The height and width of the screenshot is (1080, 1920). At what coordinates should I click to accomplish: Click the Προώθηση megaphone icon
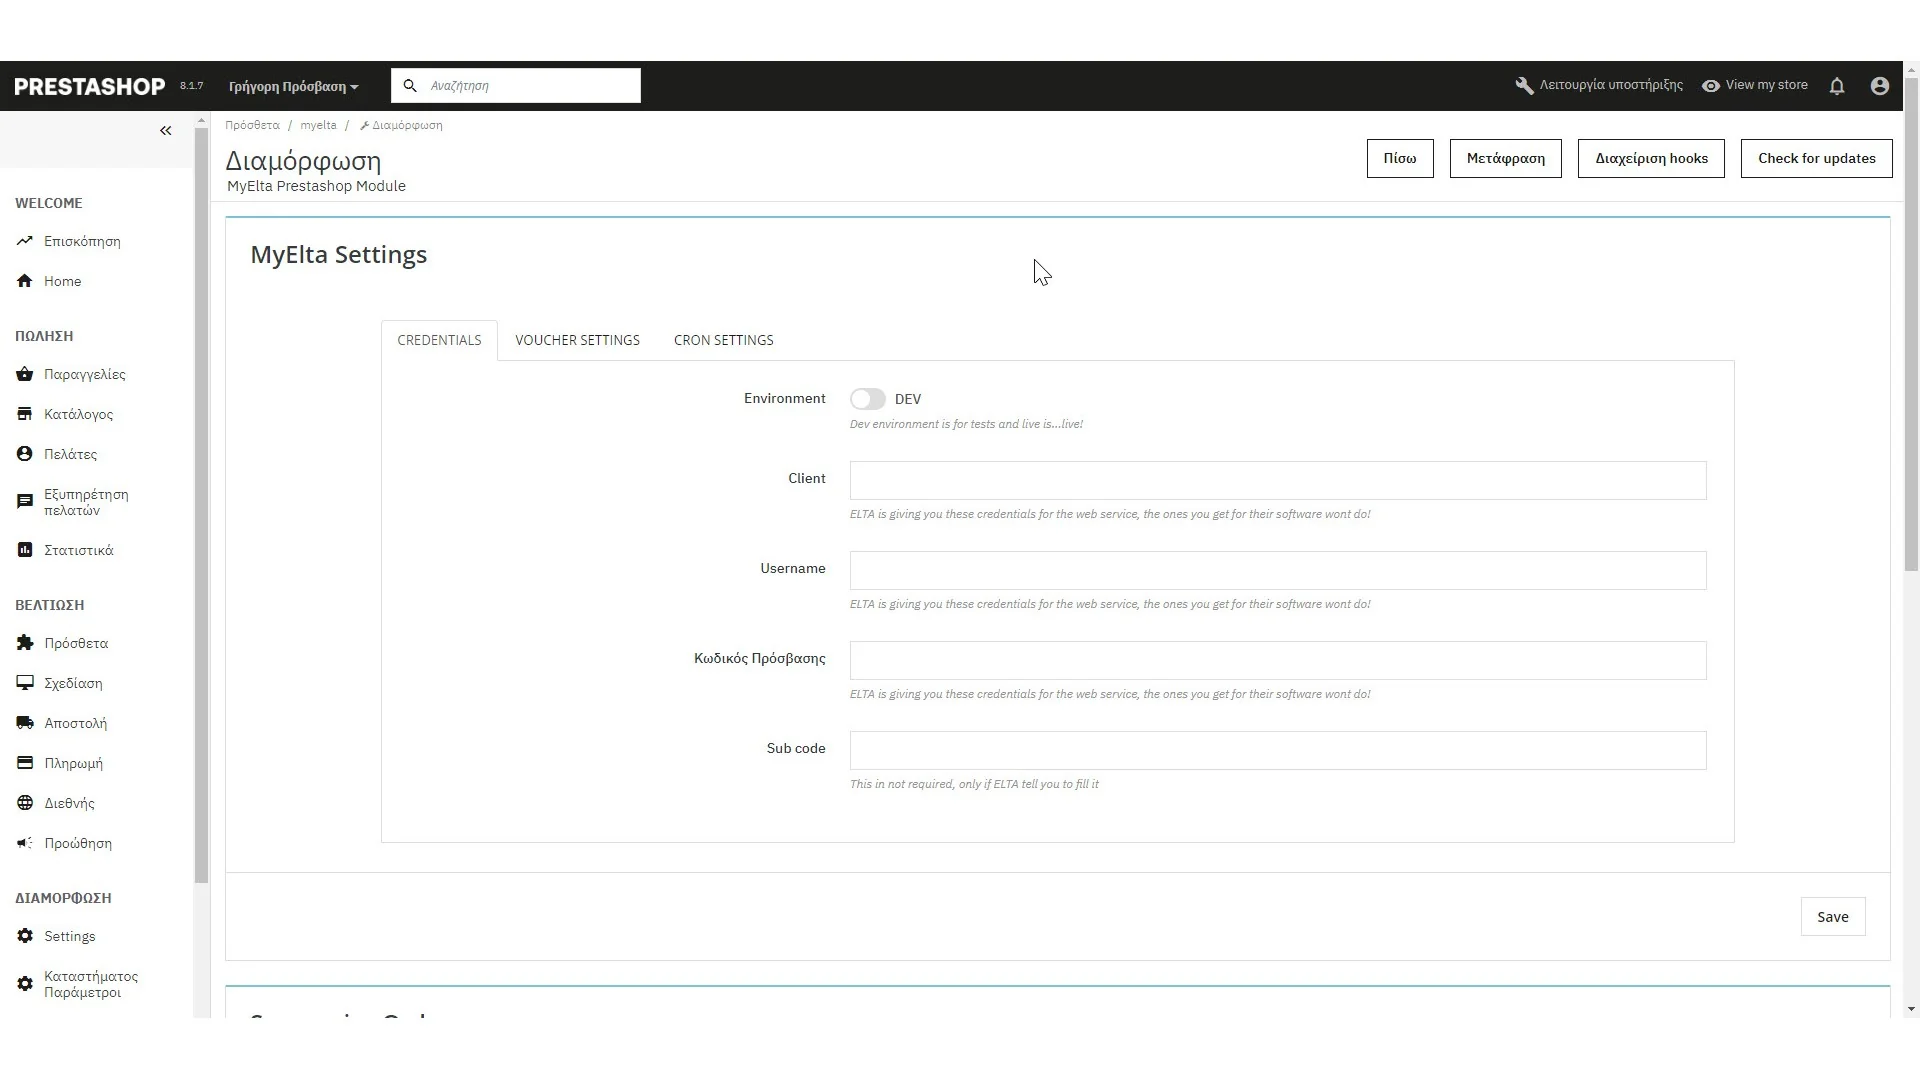pyautogui.click(x=25, y=844)
